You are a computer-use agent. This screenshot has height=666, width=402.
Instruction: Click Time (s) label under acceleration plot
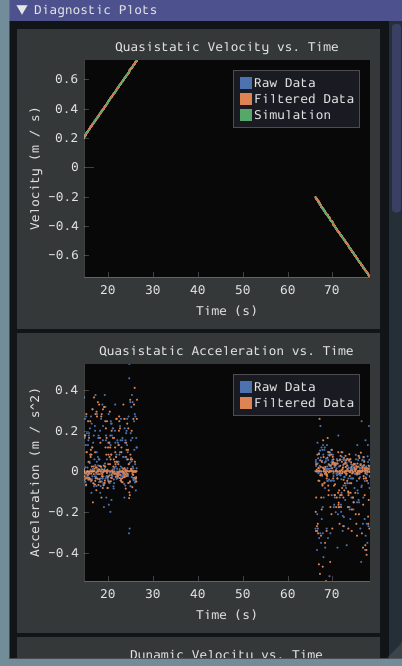coord(226,615)
